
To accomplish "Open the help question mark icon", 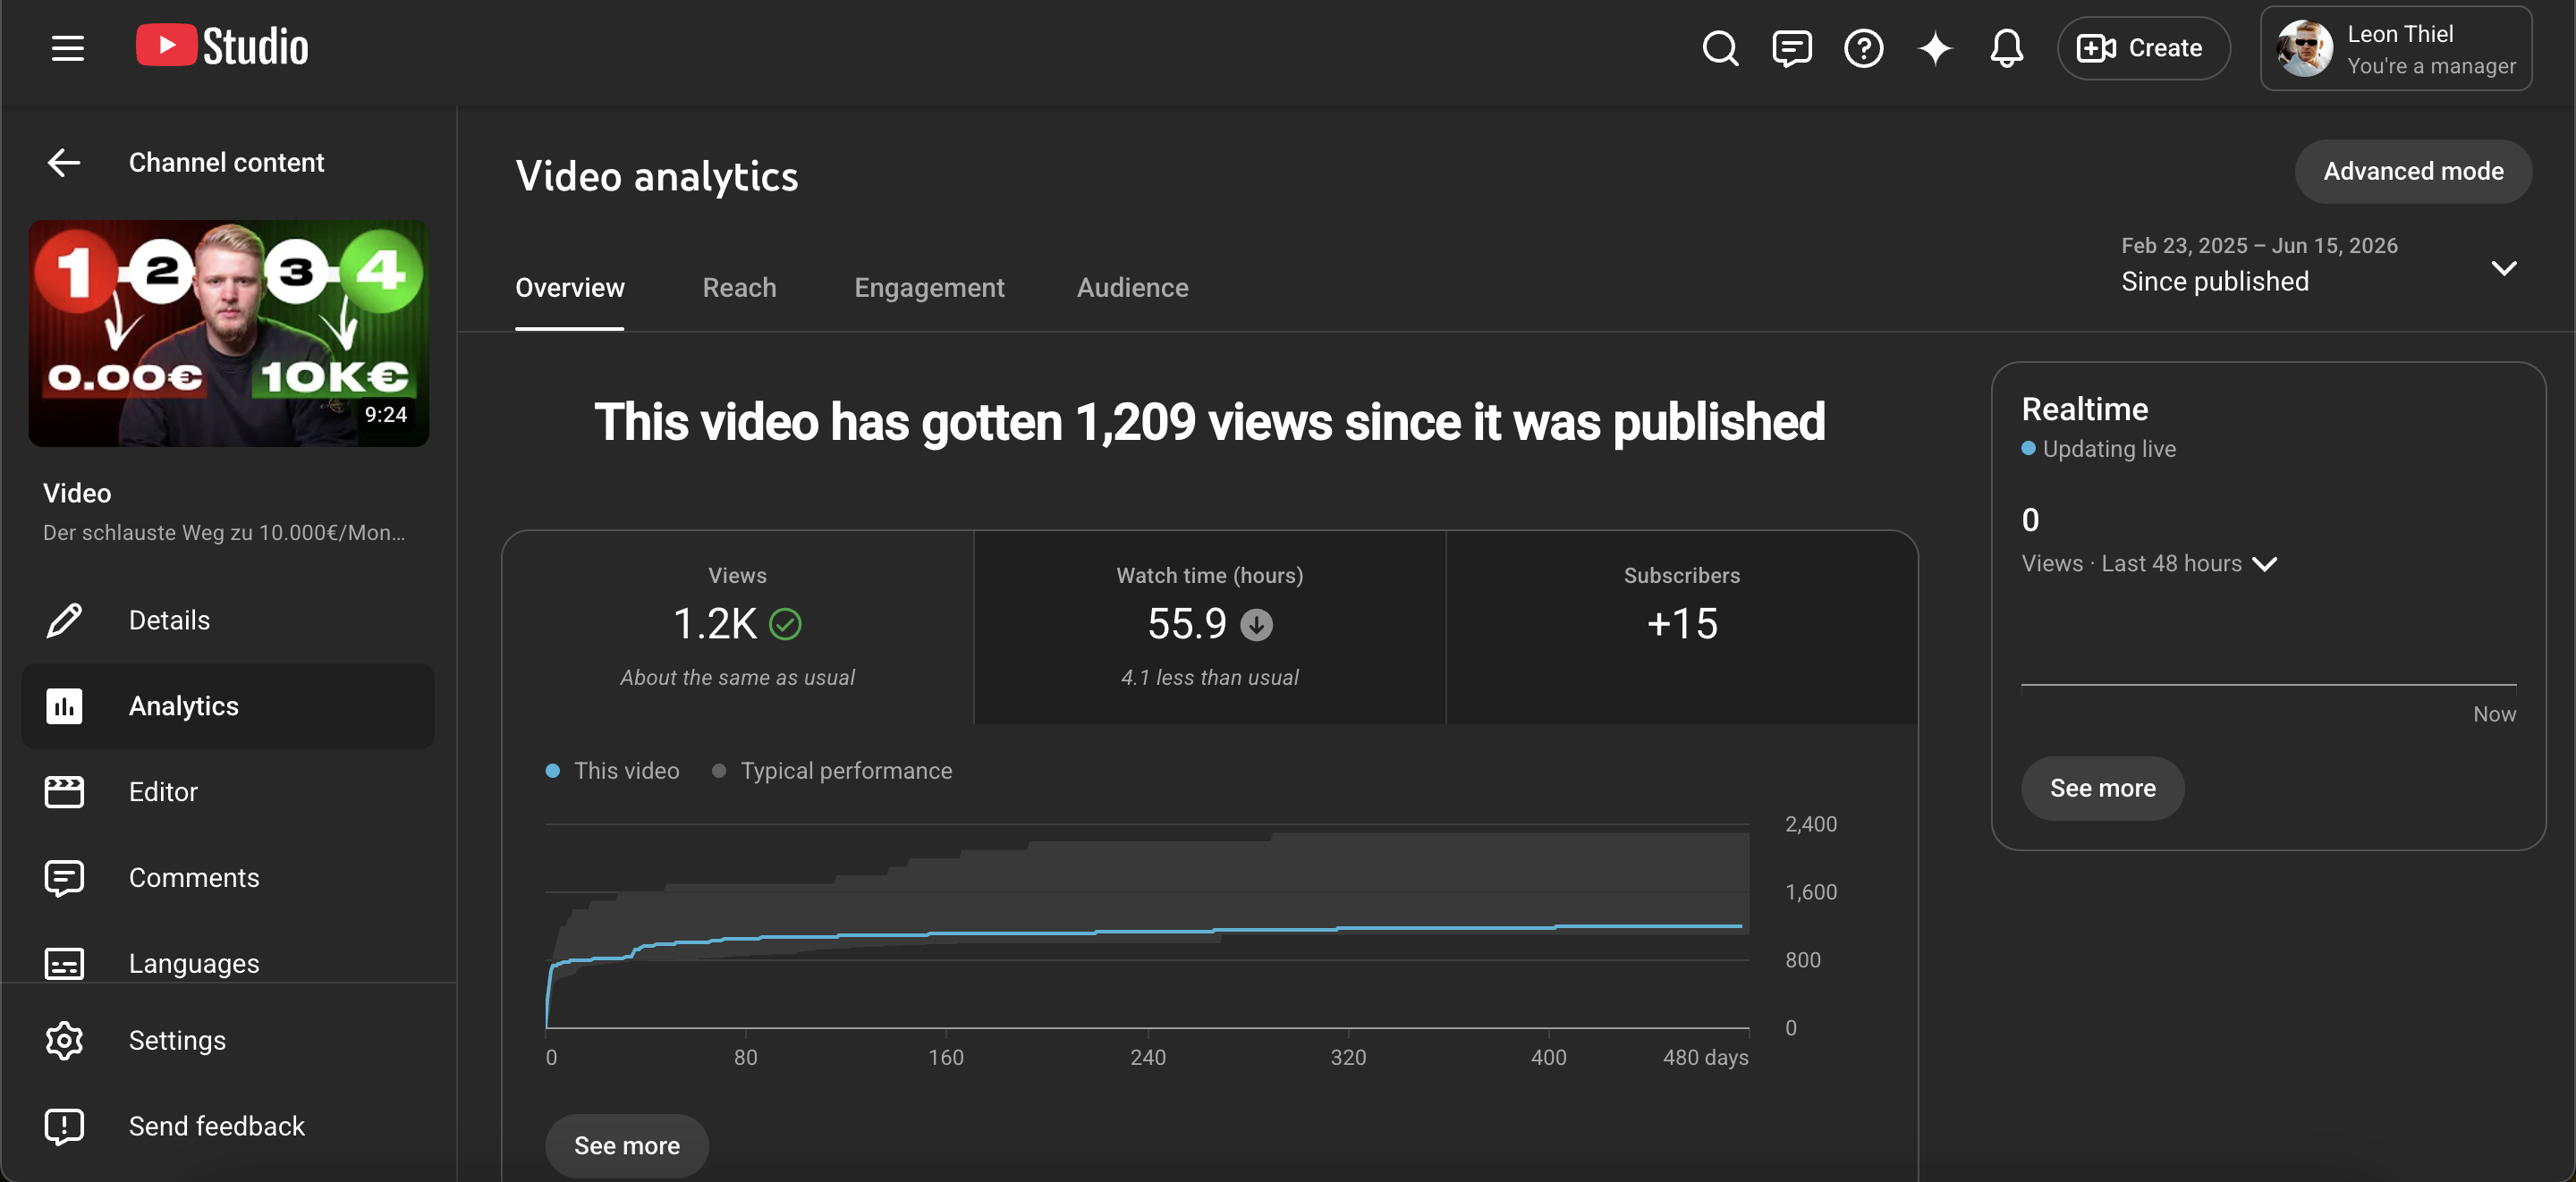I will click(1863, 48).
